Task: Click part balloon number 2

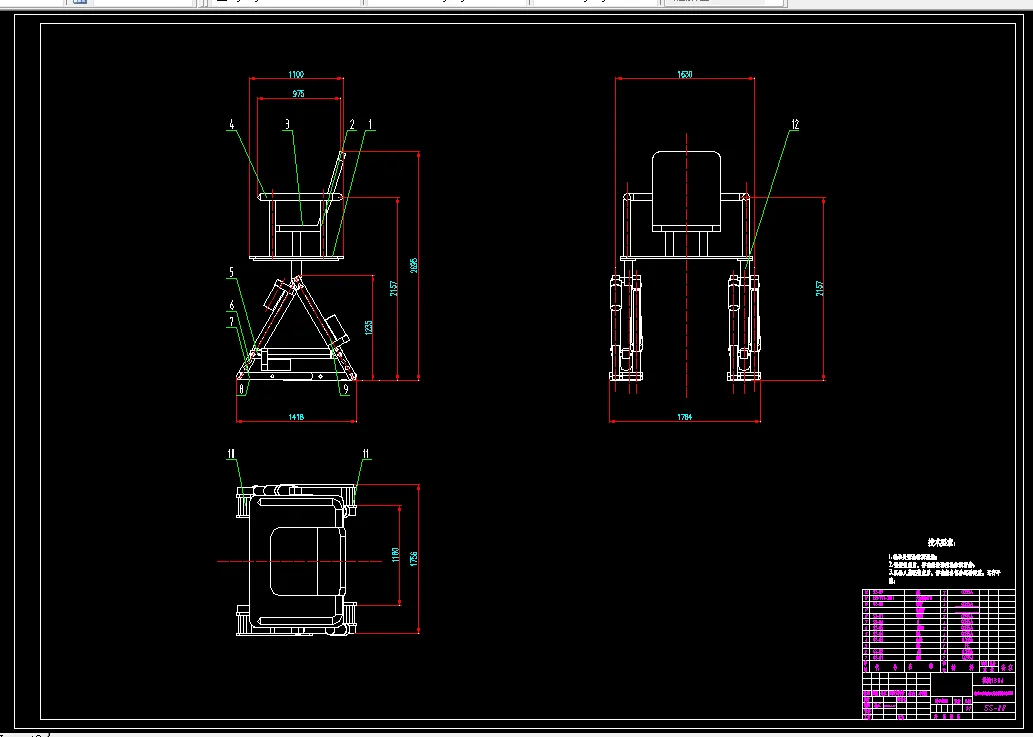Action: point(352,124)
